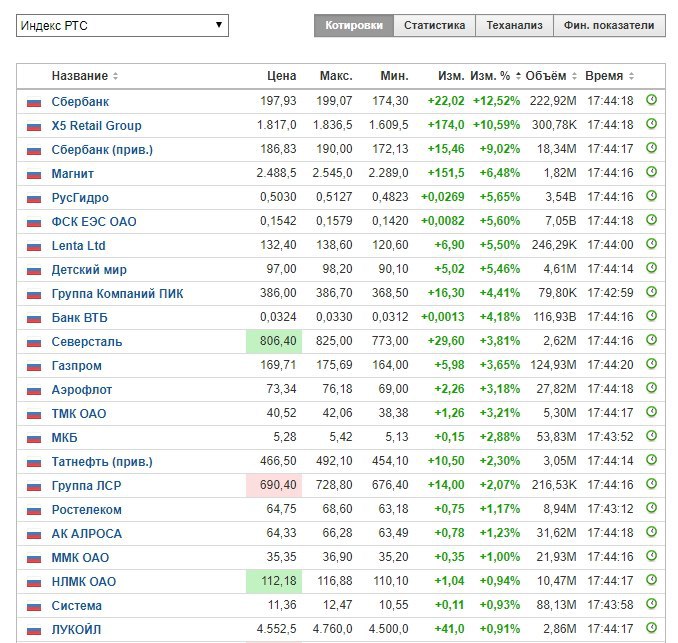This screenshot has width=678, height=643.
Task: Click the clock icon in Аэрофлот row
Action: [x=651, y=388]
